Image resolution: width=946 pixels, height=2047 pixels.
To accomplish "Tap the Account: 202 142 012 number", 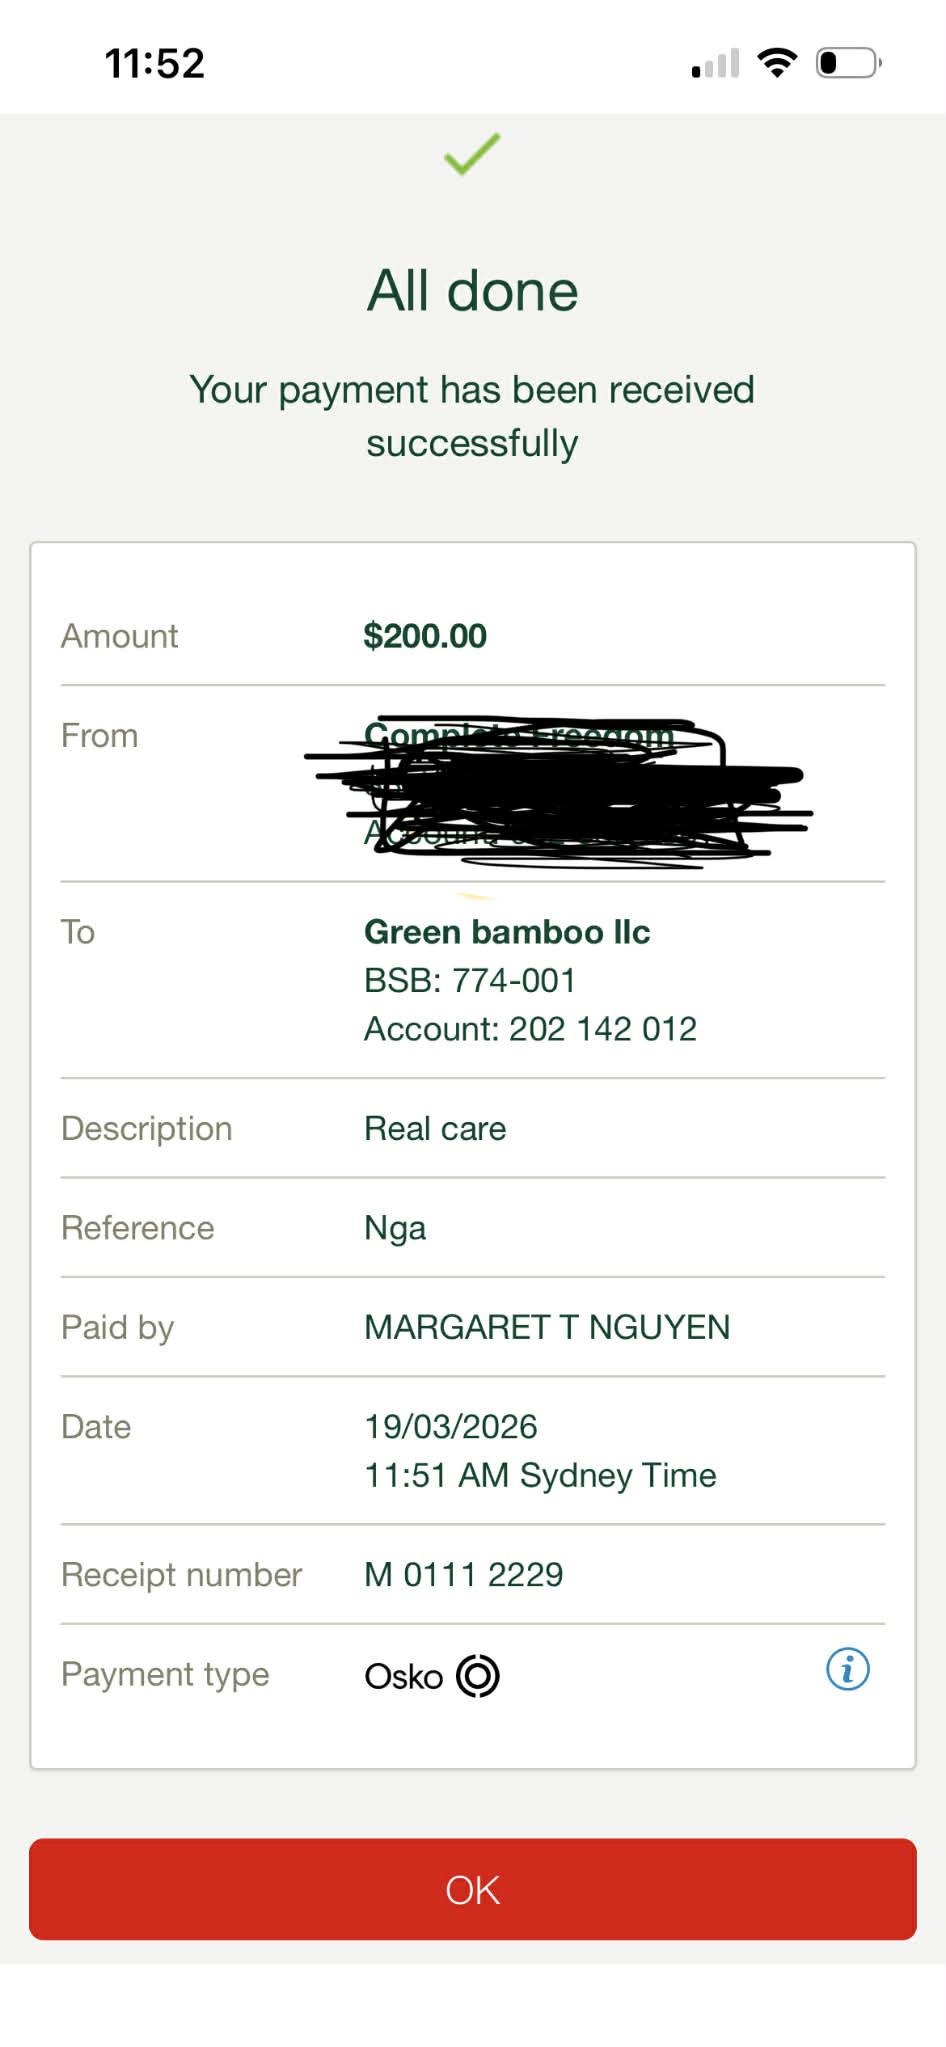I will point(530,1029).
